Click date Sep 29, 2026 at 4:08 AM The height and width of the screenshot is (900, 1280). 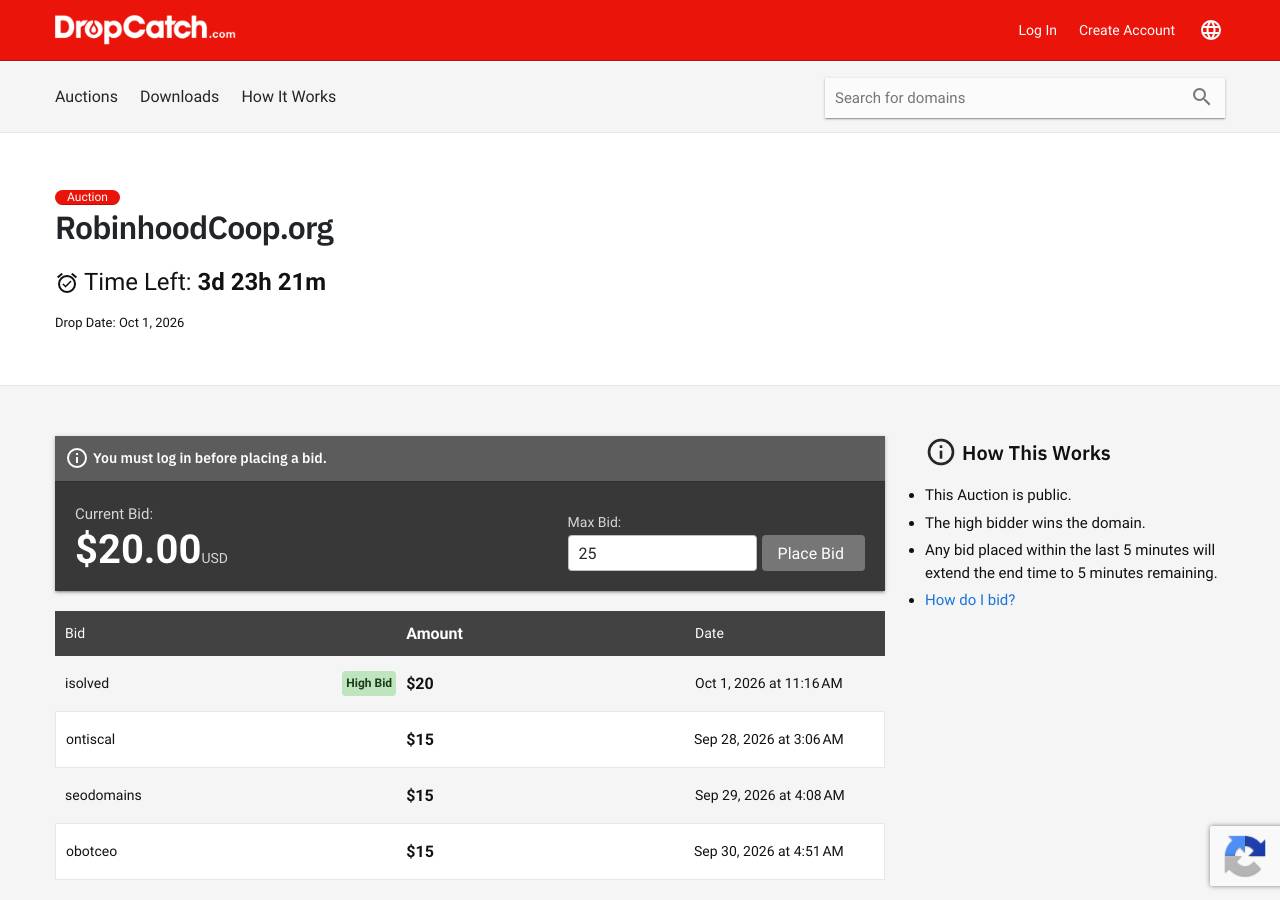point(770,795)
